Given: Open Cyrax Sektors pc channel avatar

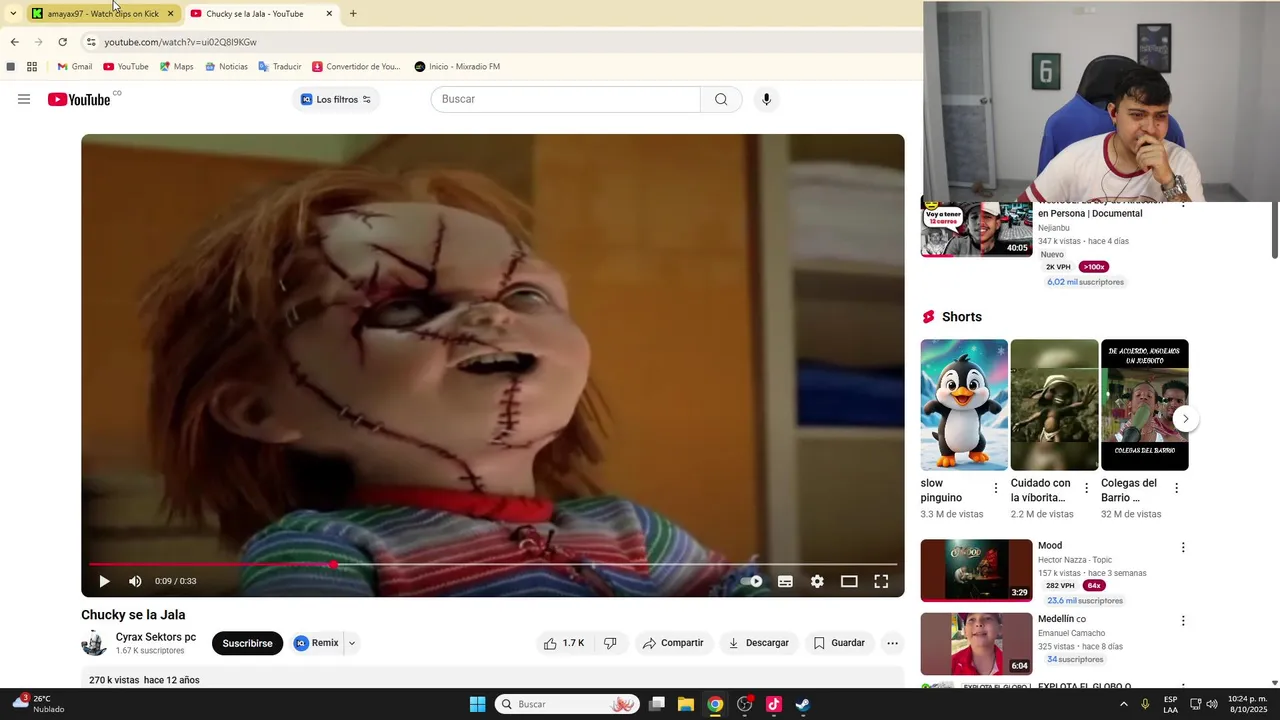Looking at the screenshot, I should (94, 643).
